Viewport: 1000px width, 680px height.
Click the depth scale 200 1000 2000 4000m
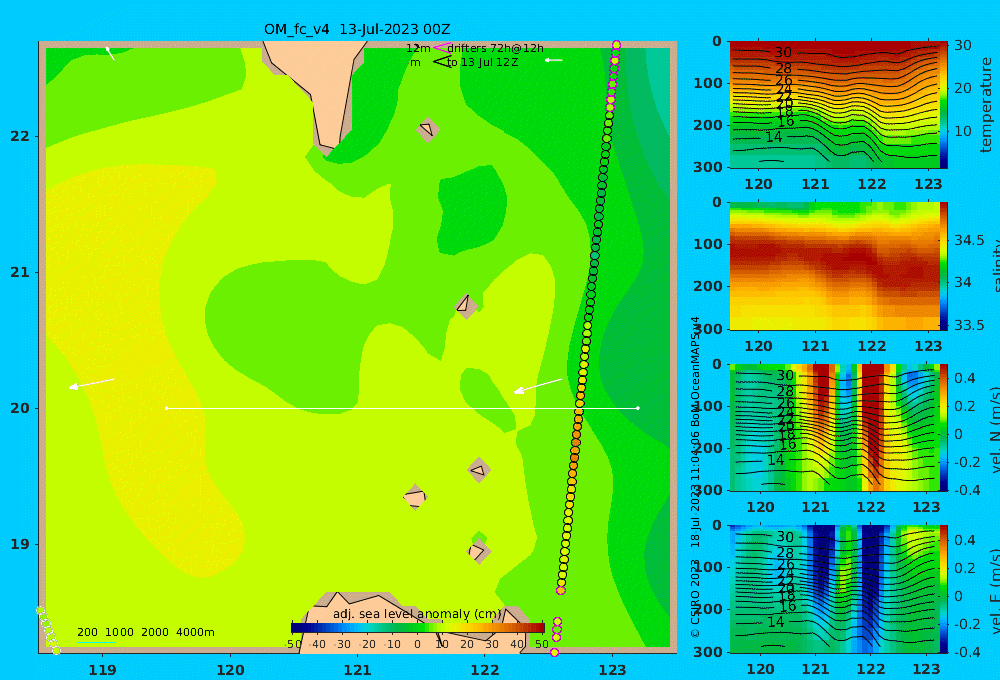tap(145, 632)
